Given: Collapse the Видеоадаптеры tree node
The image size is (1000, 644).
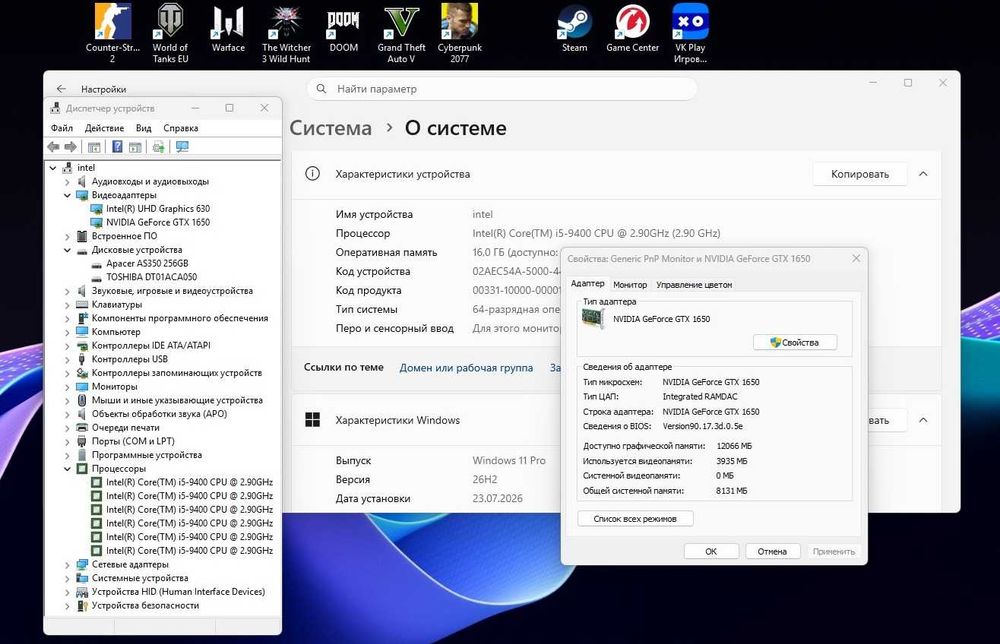Looking at the screenshot, I should (x=67, y=195).
